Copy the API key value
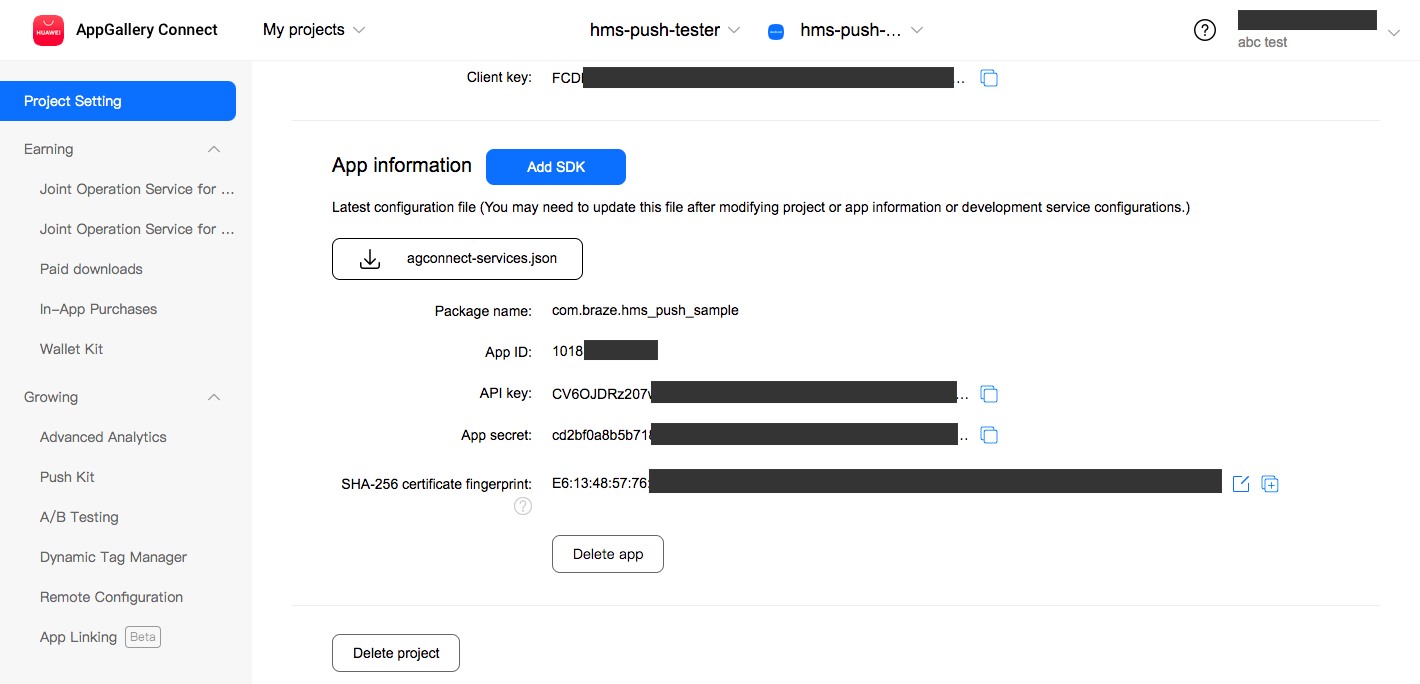Screen dimensions: 1420x684 (989, 394)
